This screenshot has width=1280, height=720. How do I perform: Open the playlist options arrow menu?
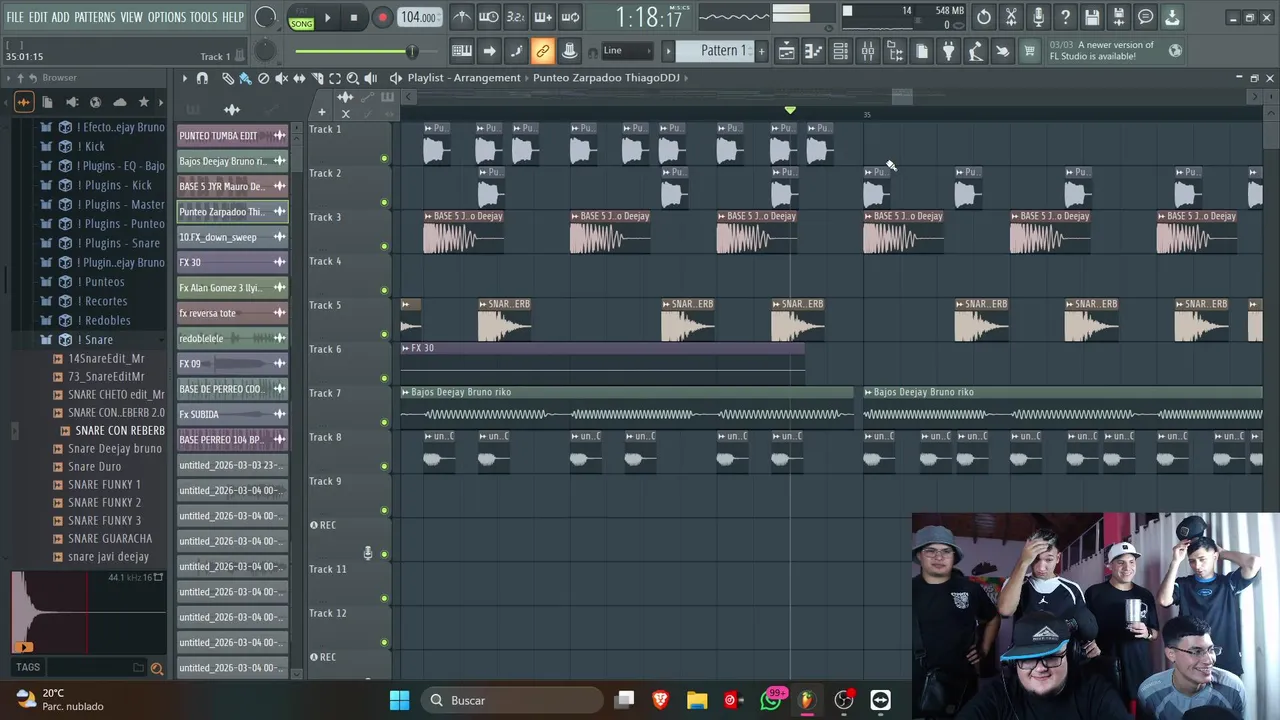tap(184, 78)
